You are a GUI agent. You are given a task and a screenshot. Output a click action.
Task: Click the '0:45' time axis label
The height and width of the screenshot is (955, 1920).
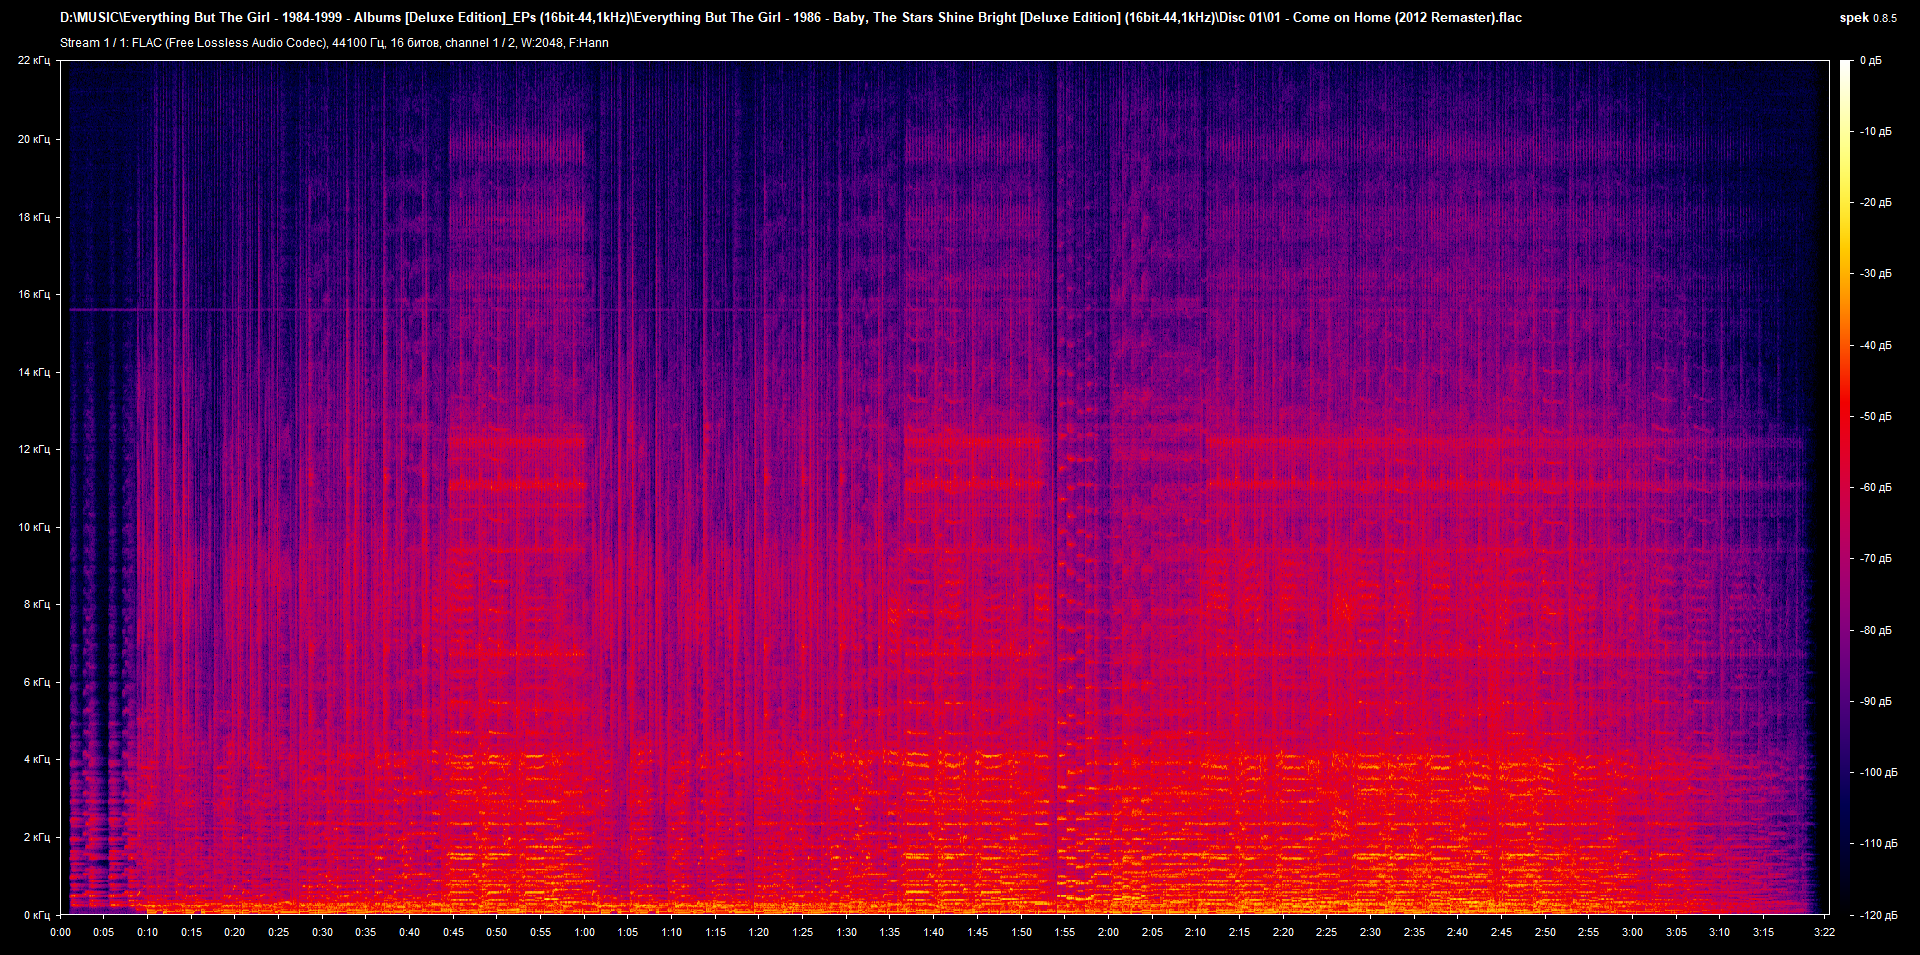pos(453,932)
